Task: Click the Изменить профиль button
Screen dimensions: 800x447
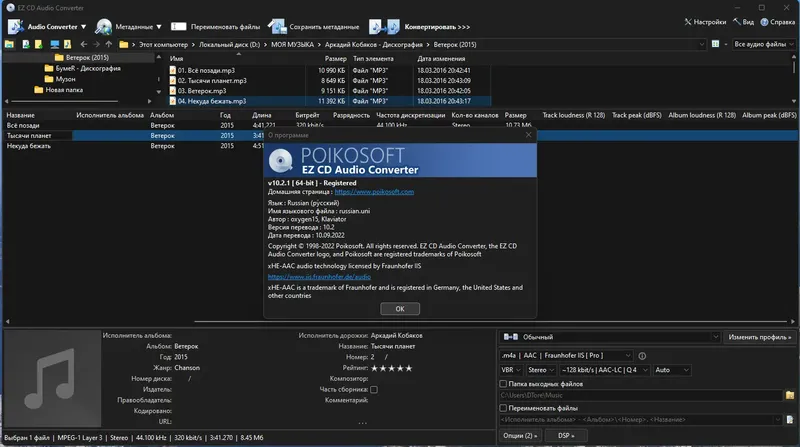Action: coord(759,337)
